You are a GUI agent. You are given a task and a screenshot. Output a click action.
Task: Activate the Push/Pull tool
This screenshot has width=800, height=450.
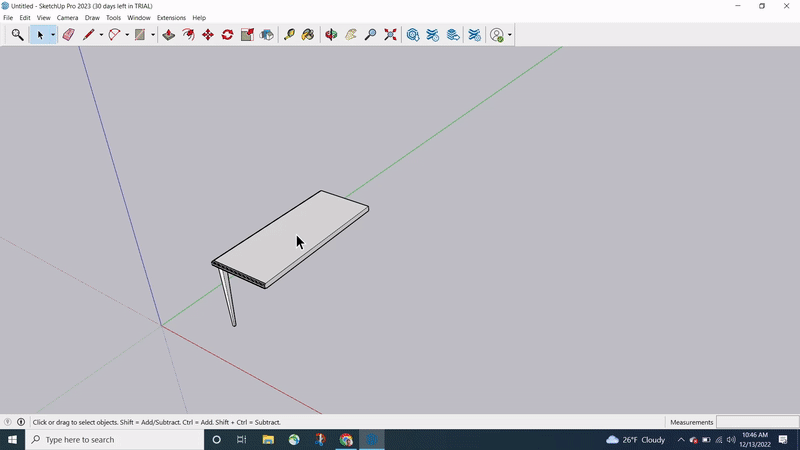pyautogui.click(x=168, y=35)
